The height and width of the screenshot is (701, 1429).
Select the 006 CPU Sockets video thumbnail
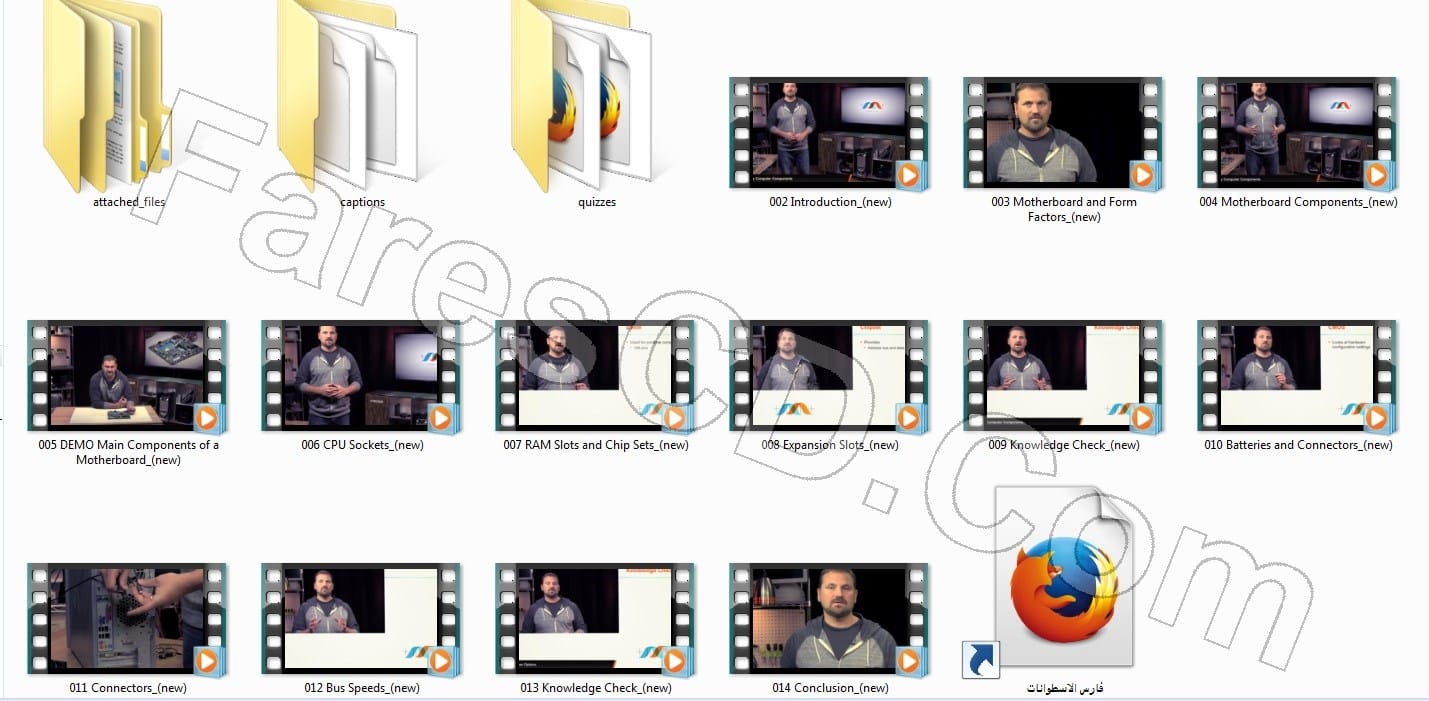362,377
